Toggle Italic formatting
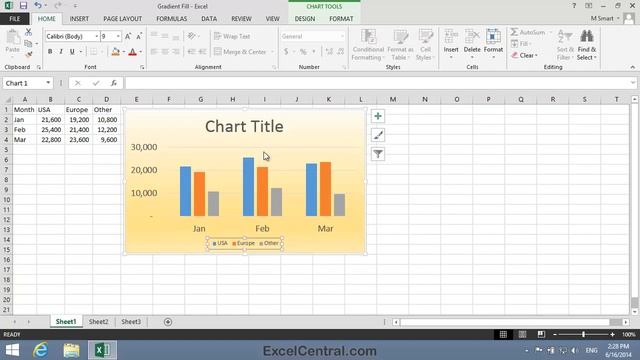This screenshot has width=640, height=360. click(x=61, y=52)
